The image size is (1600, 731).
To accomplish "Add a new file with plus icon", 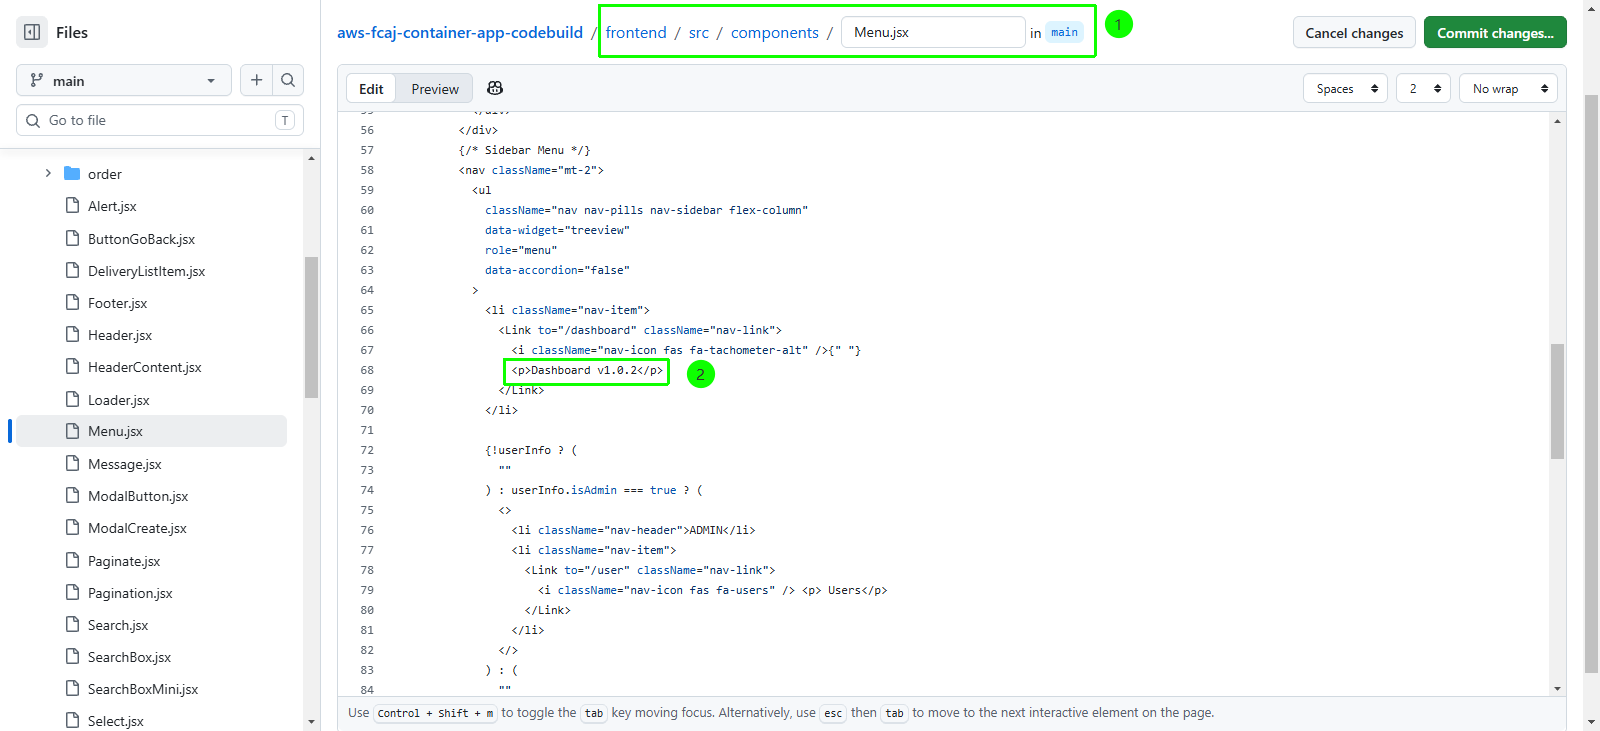I will (x=256, y=80).
